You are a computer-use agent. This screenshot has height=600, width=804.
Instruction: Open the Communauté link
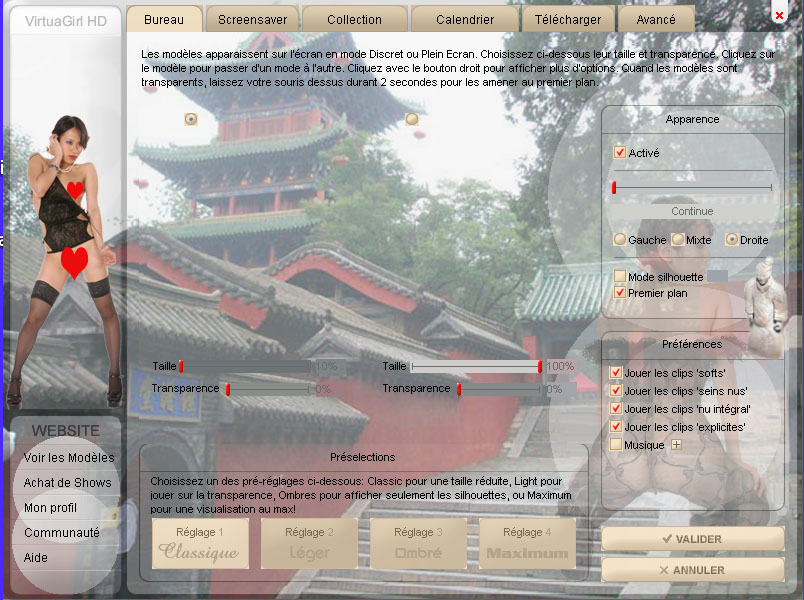click(62, 533)
